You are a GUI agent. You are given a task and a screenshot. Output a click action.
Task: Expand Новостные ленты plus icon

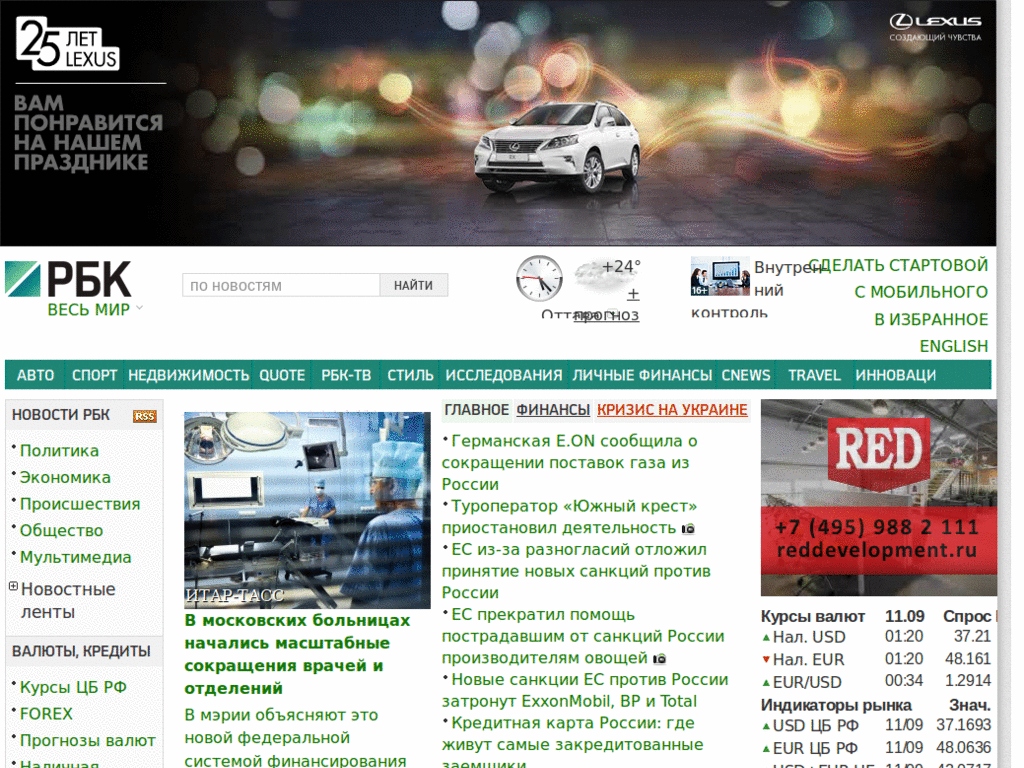pyautogui.click(x=13, y=586)
